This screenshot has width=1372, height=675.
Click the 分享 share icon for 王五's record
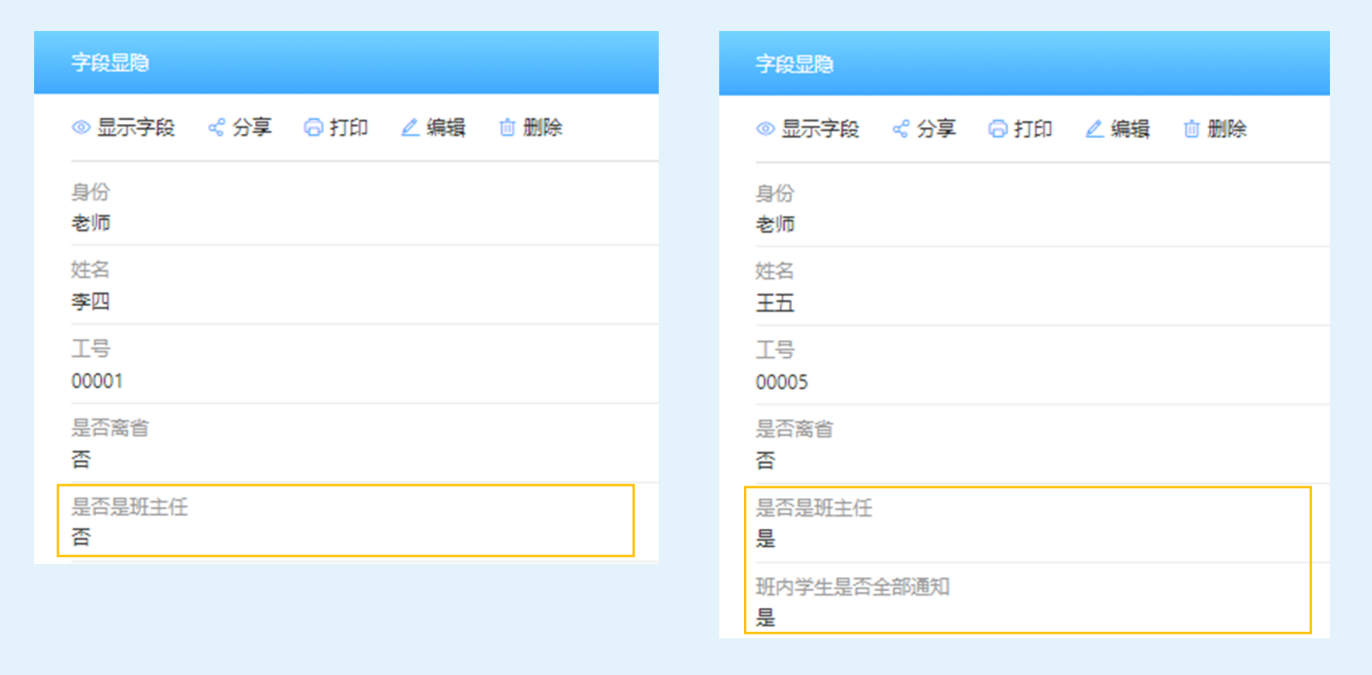click(901, 129)
